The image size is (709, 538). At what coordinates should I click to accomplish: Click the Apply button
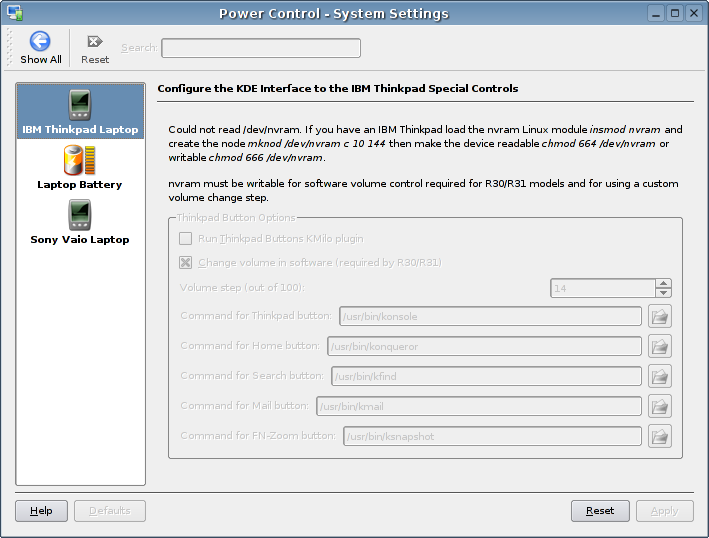pyautogui.click(x=664, y=511)
